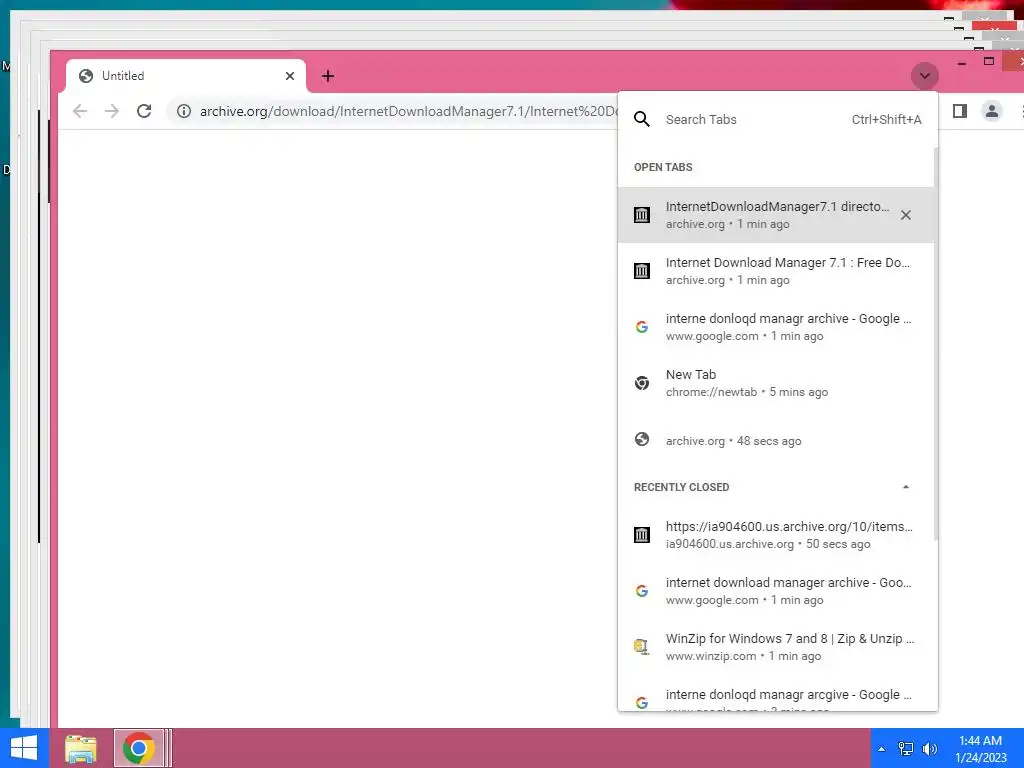Close the Untitled tab

(290, 76)
